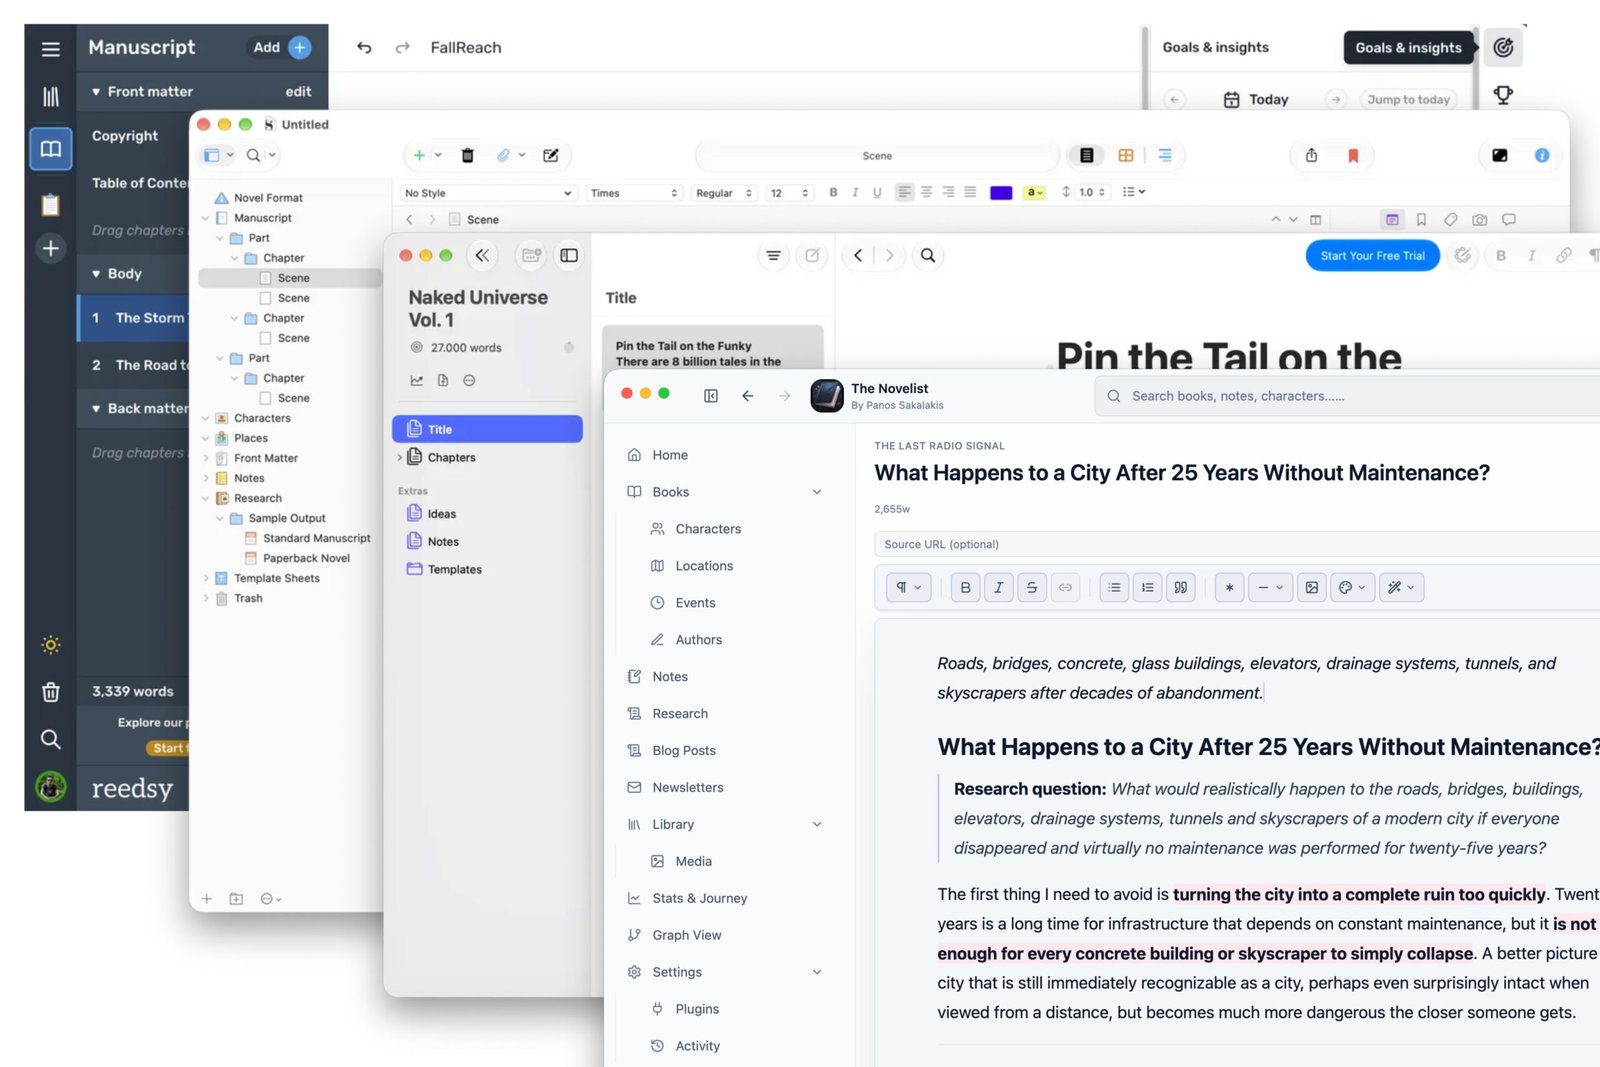Expand the Template Sheets binder folder
Screen dimensions: 1600x1067
click(x=206, y=578)
